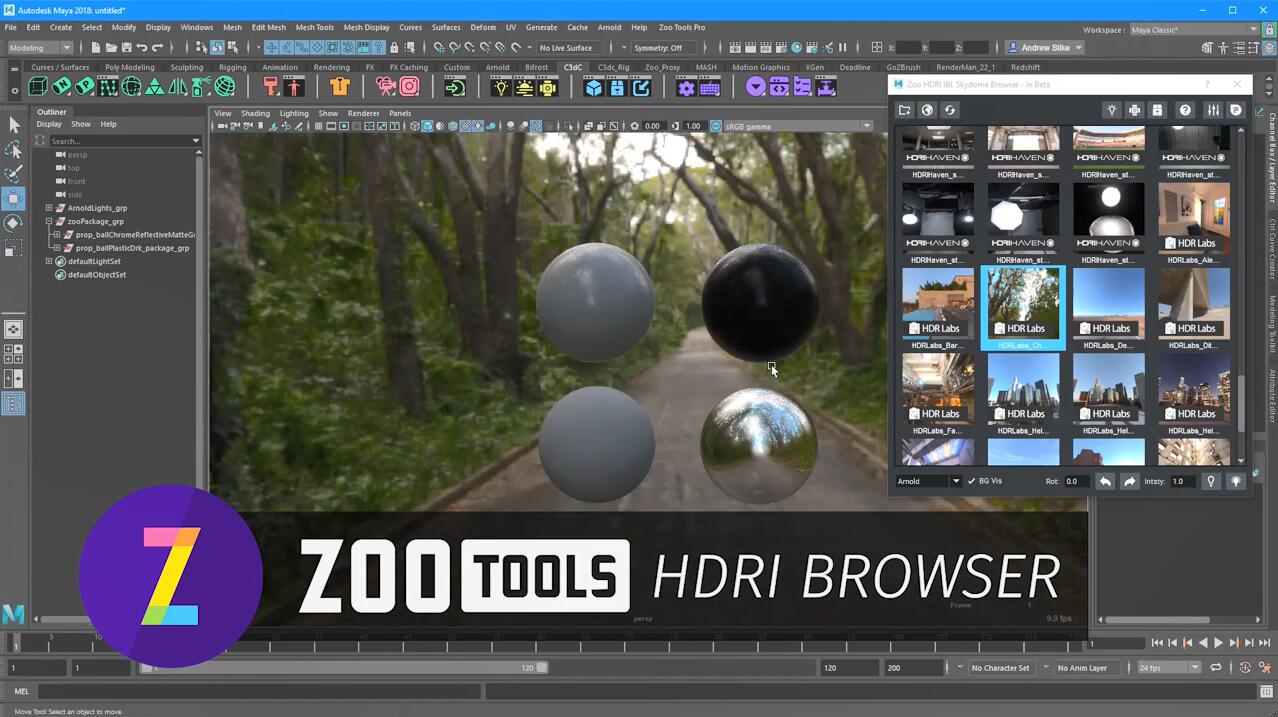The height and width of the screenshot is (717, 1278).
Task: Open the viewport Lighting menu
Action: click(294, 113)
